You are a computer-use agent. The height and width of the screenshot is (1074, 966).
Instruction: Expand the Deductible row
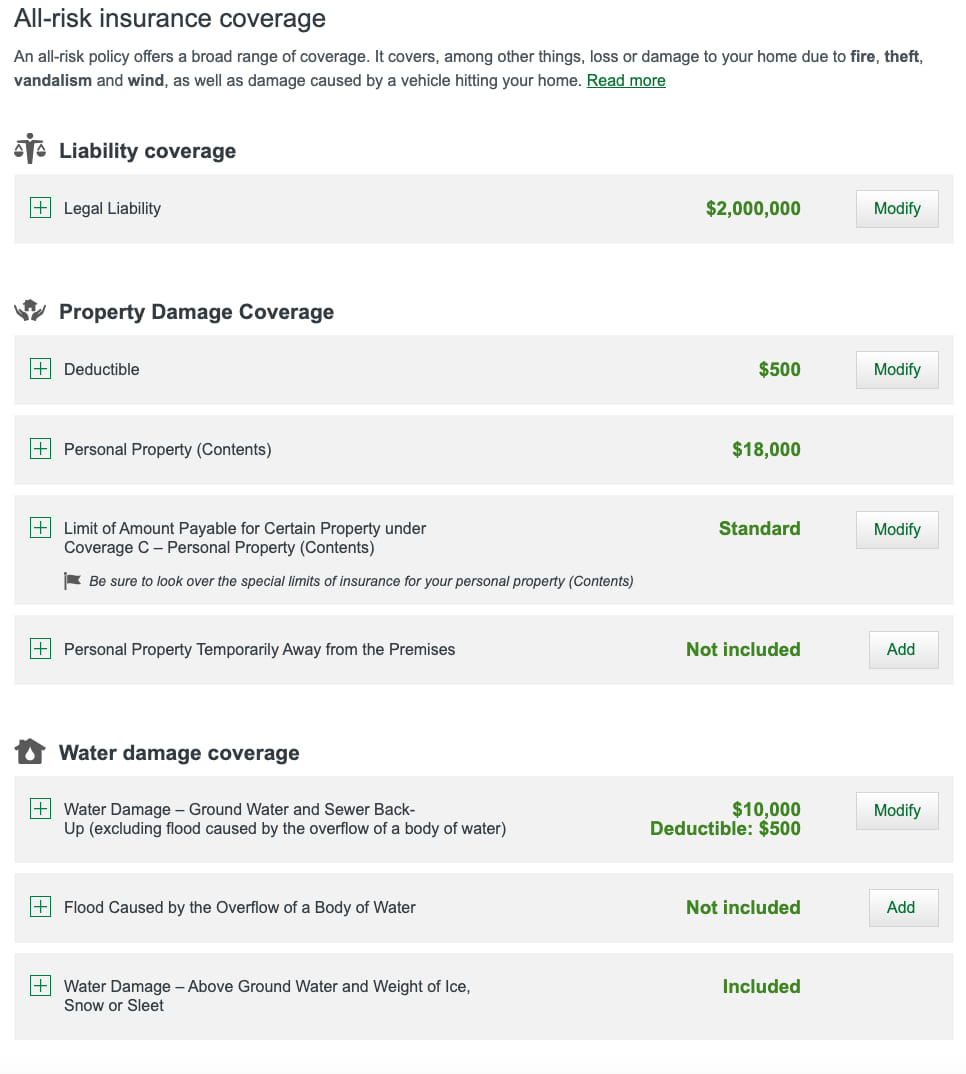click(40, 369)
